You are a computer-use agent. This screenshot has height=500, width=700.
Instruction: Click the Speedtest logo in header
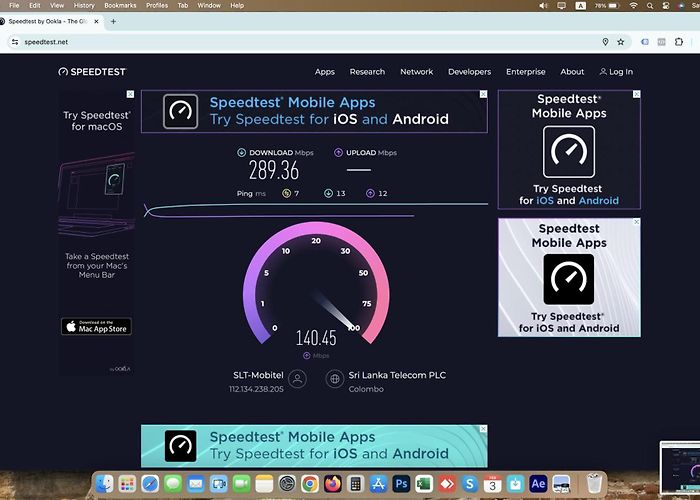tap(92, 72)
